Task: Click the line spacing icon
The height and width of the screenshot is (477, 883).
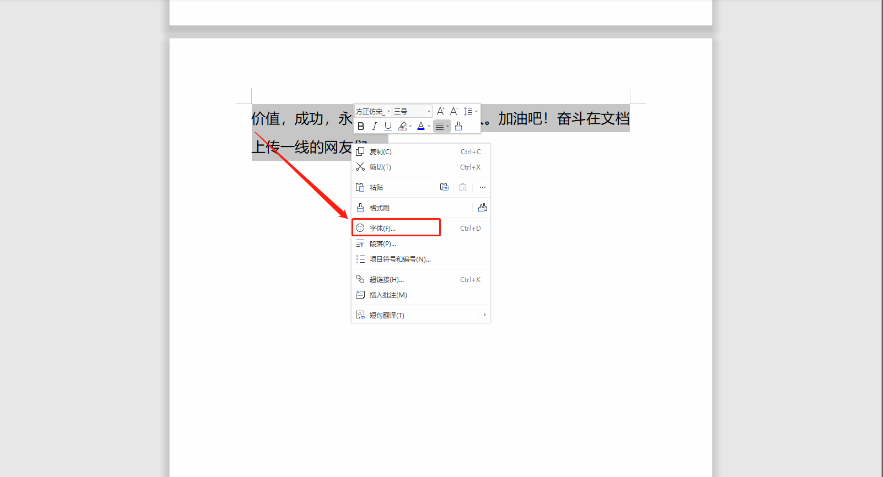Action: [468, 111]
